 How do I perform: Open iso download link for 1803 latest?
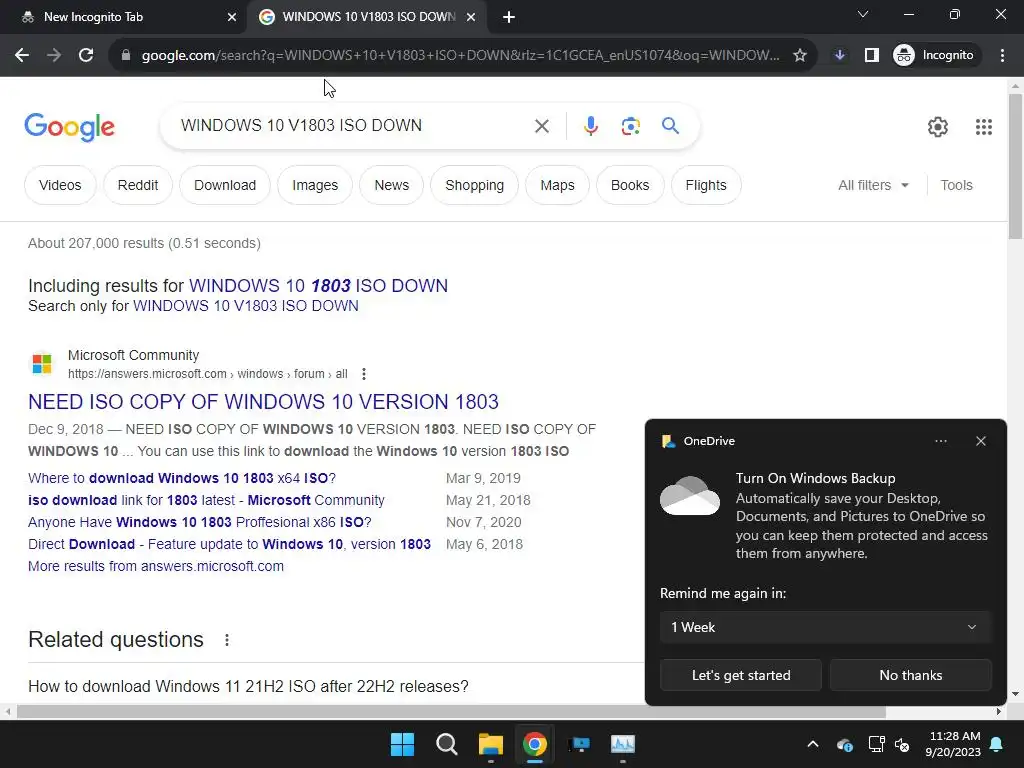coord(206,500)
